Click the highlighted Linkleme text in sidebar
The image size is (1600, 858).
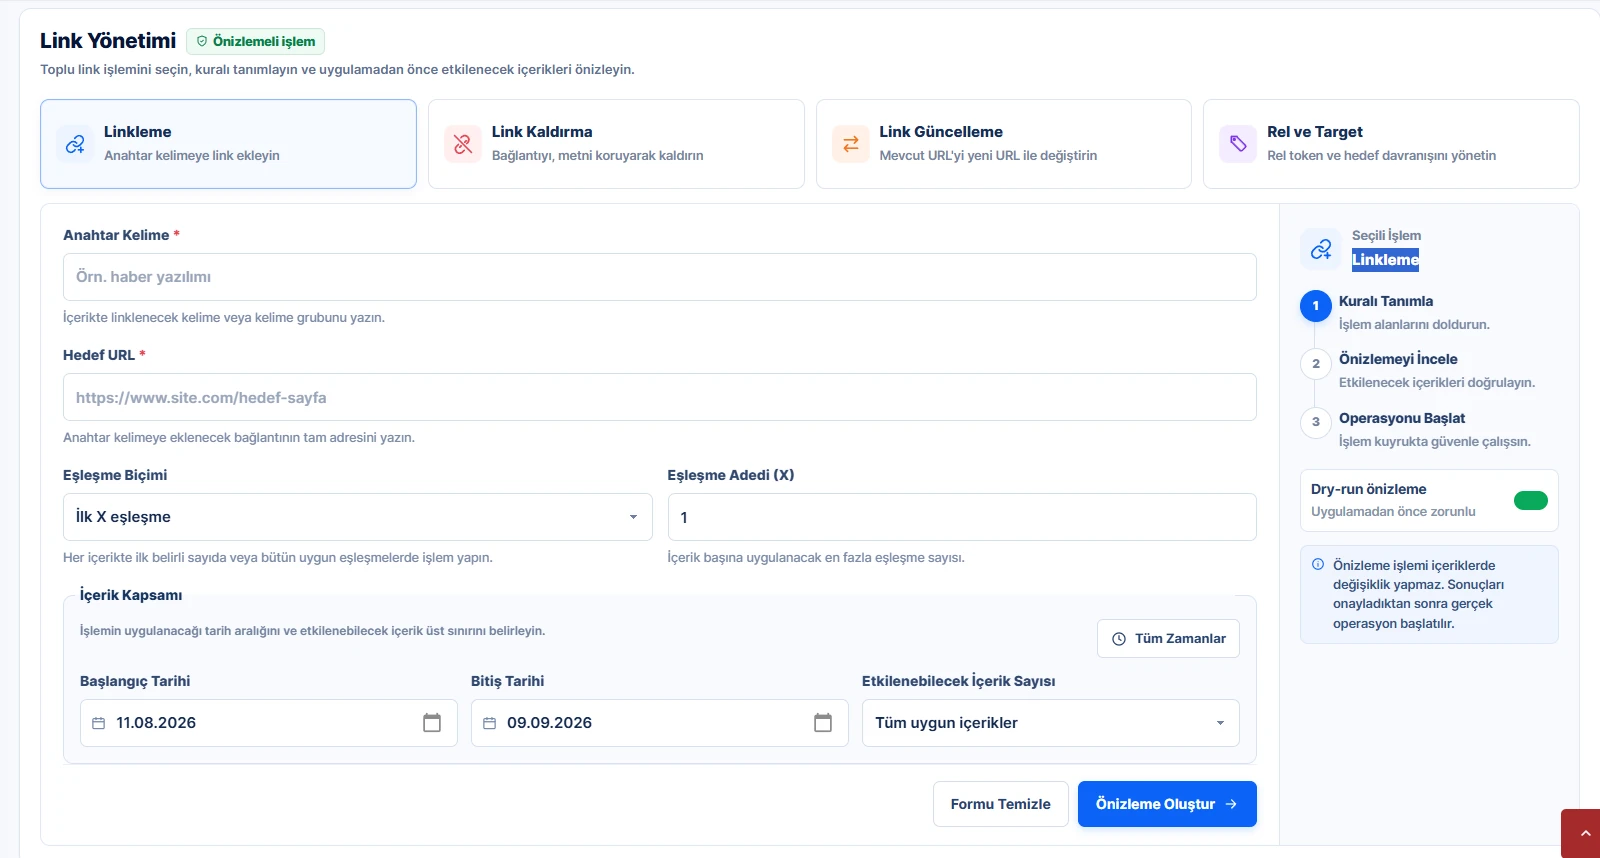tap(1385, 260)
